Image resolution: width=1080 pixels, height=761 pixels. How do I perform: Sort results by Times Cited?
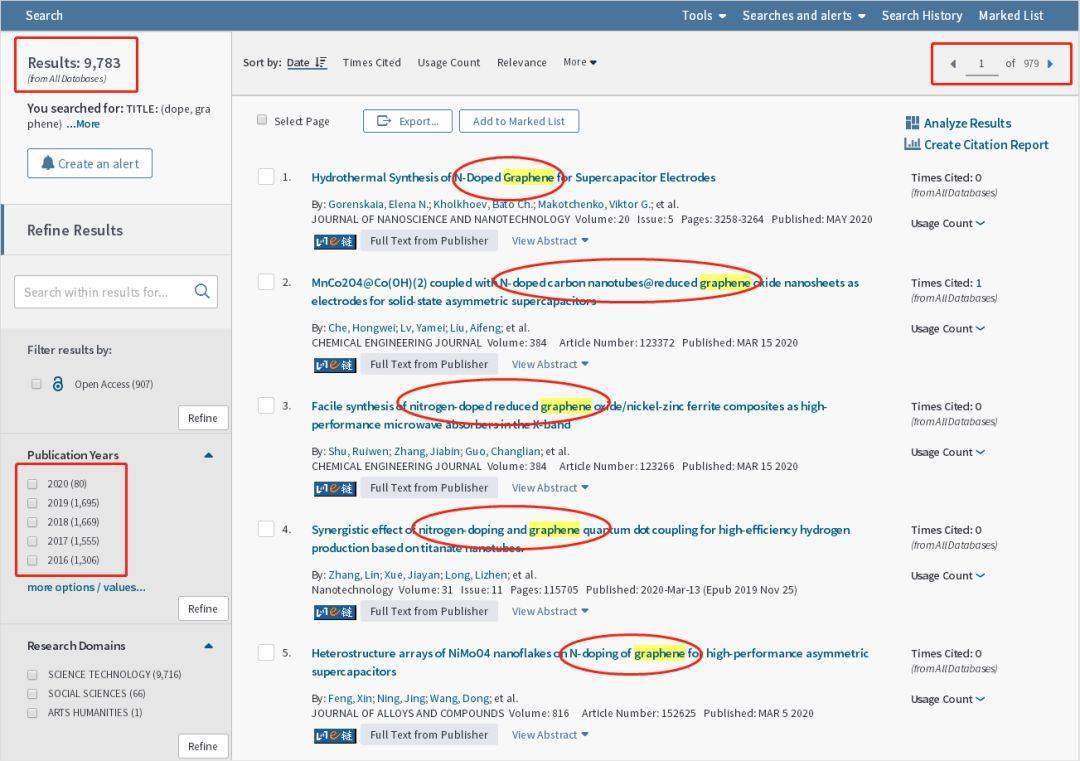click(371, 63)
